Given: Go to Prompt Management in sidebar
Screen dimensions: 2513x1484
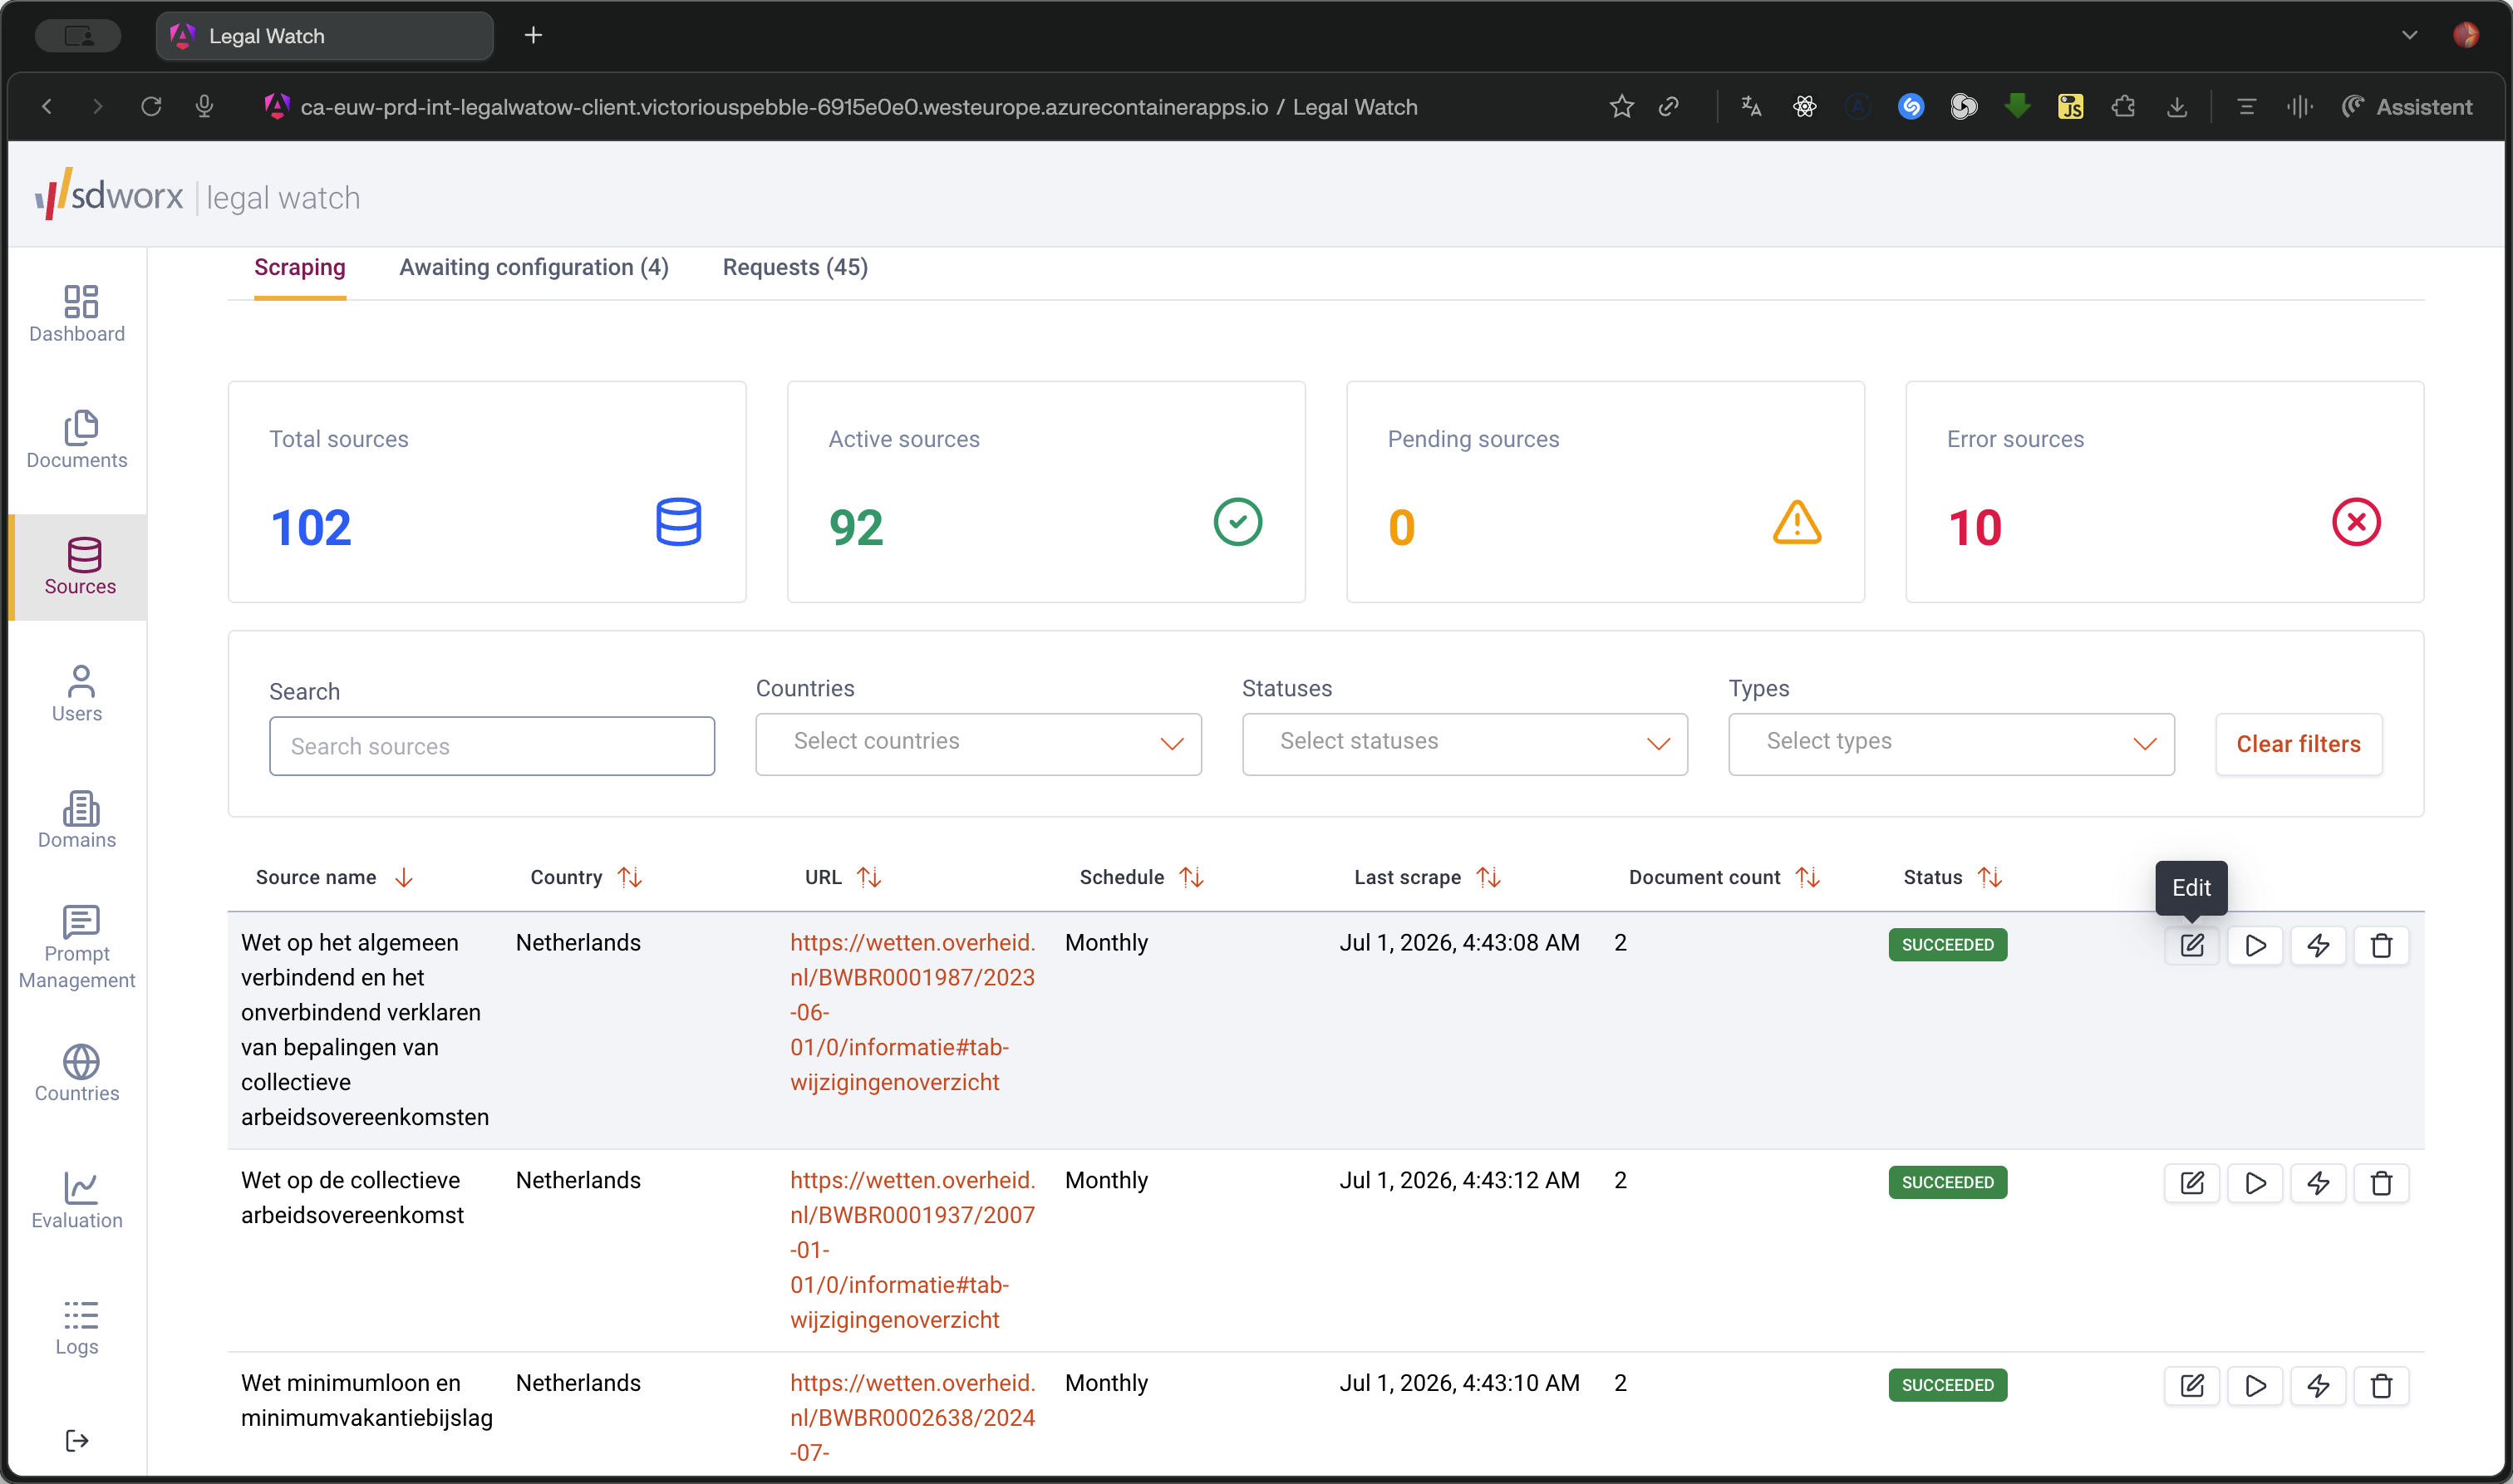Looking at the screenshot, I should [77, 947].
